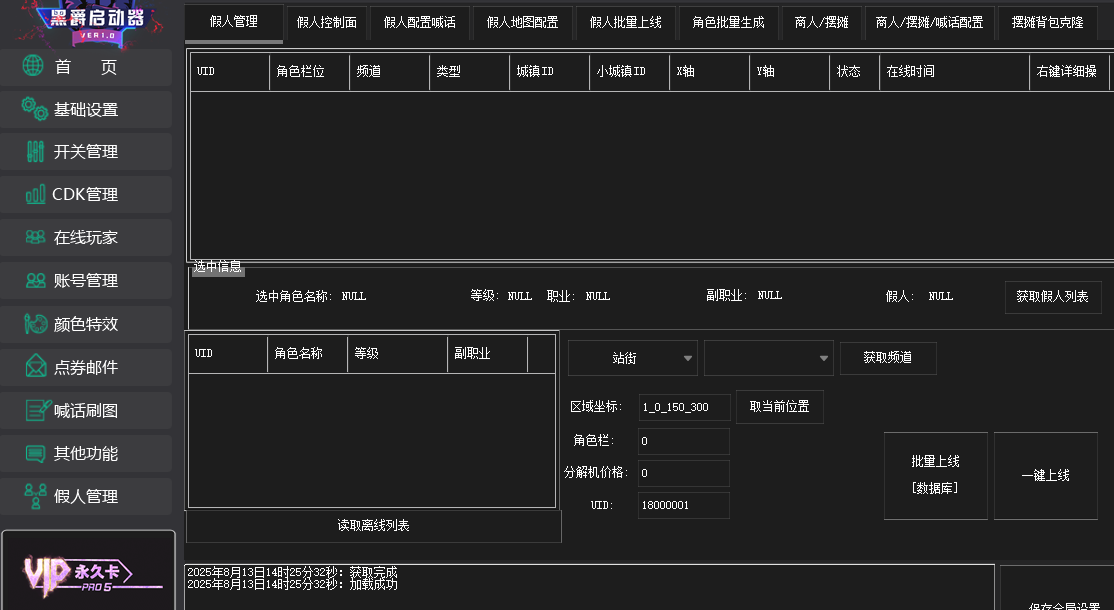This screenshot has width=1114, height=610.
Task: Click the 一键上线 button
Action: (x=1045, y=476)
